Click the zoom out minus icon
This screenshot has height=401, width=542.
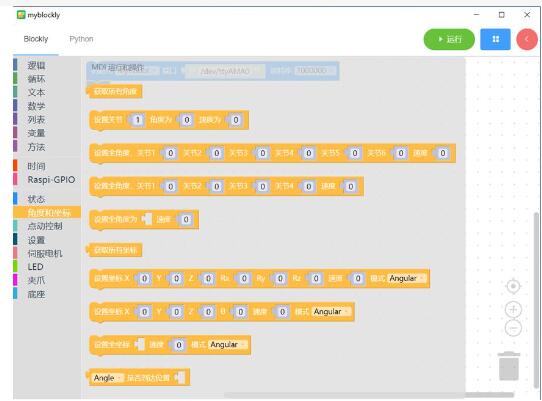coord(513,327)
